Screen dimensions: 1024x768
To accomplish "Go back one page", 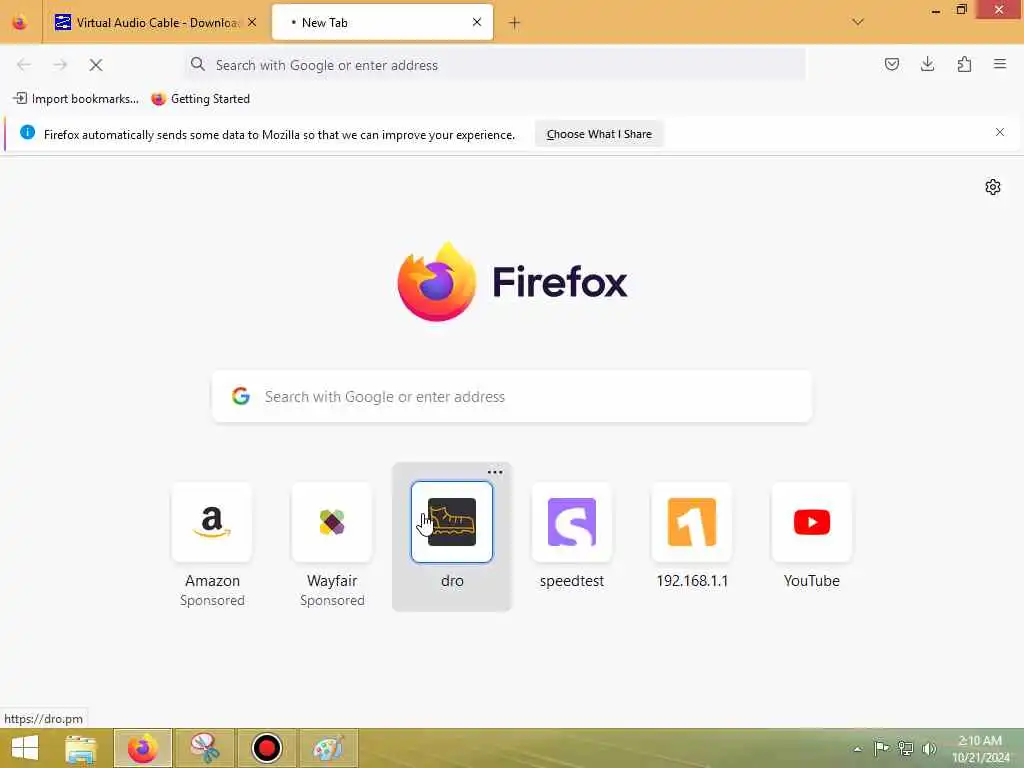I will click(24, 65).
